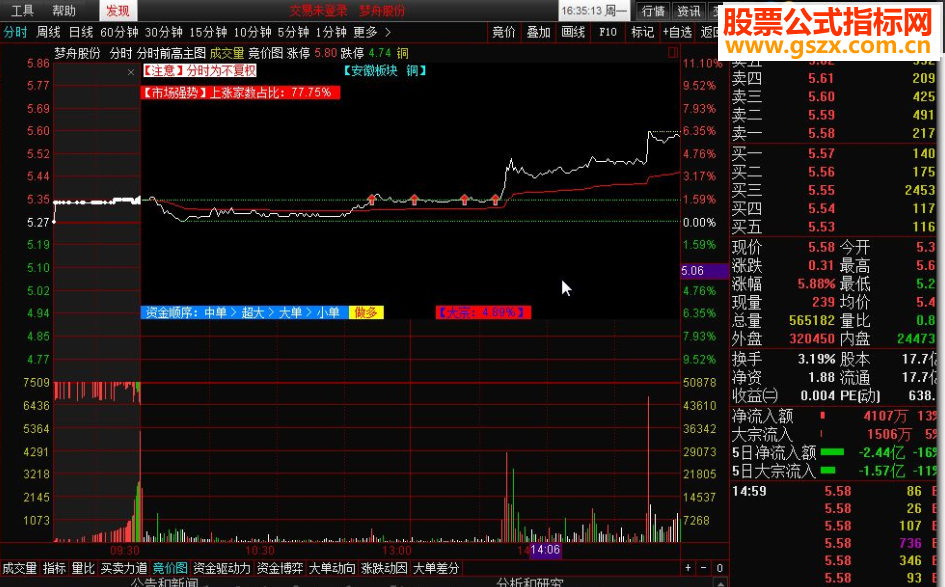Click the 买五 5.53 order row
Screen dimensions: 945x587
834,227
